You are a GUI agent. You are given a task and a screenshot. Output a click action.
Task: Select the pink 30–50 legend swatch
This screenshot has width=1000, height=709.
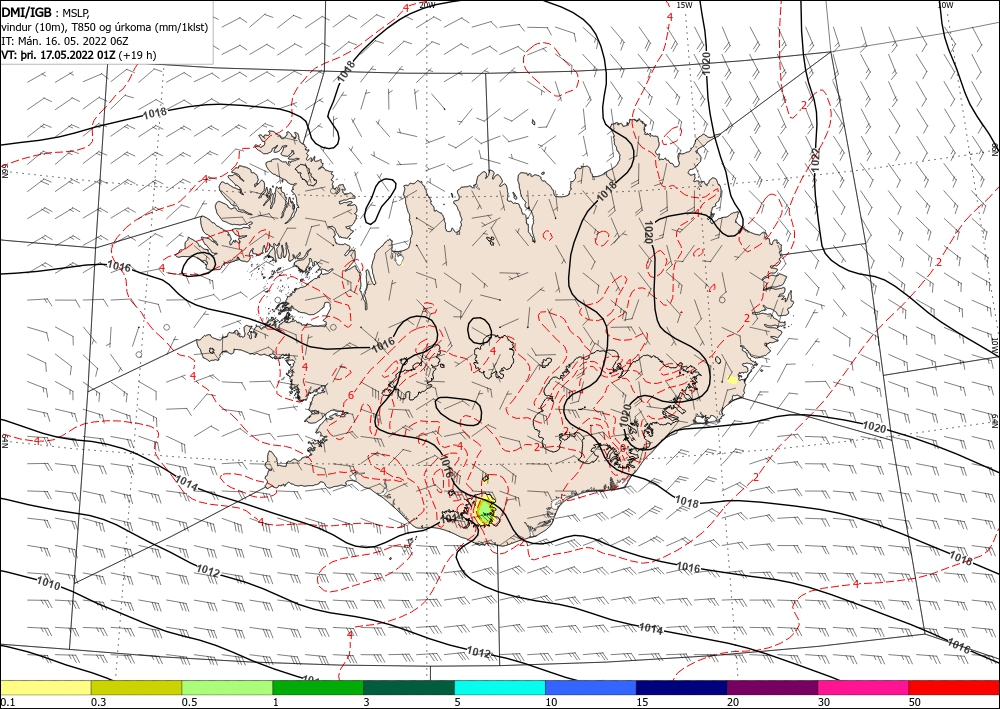(864, 687)
